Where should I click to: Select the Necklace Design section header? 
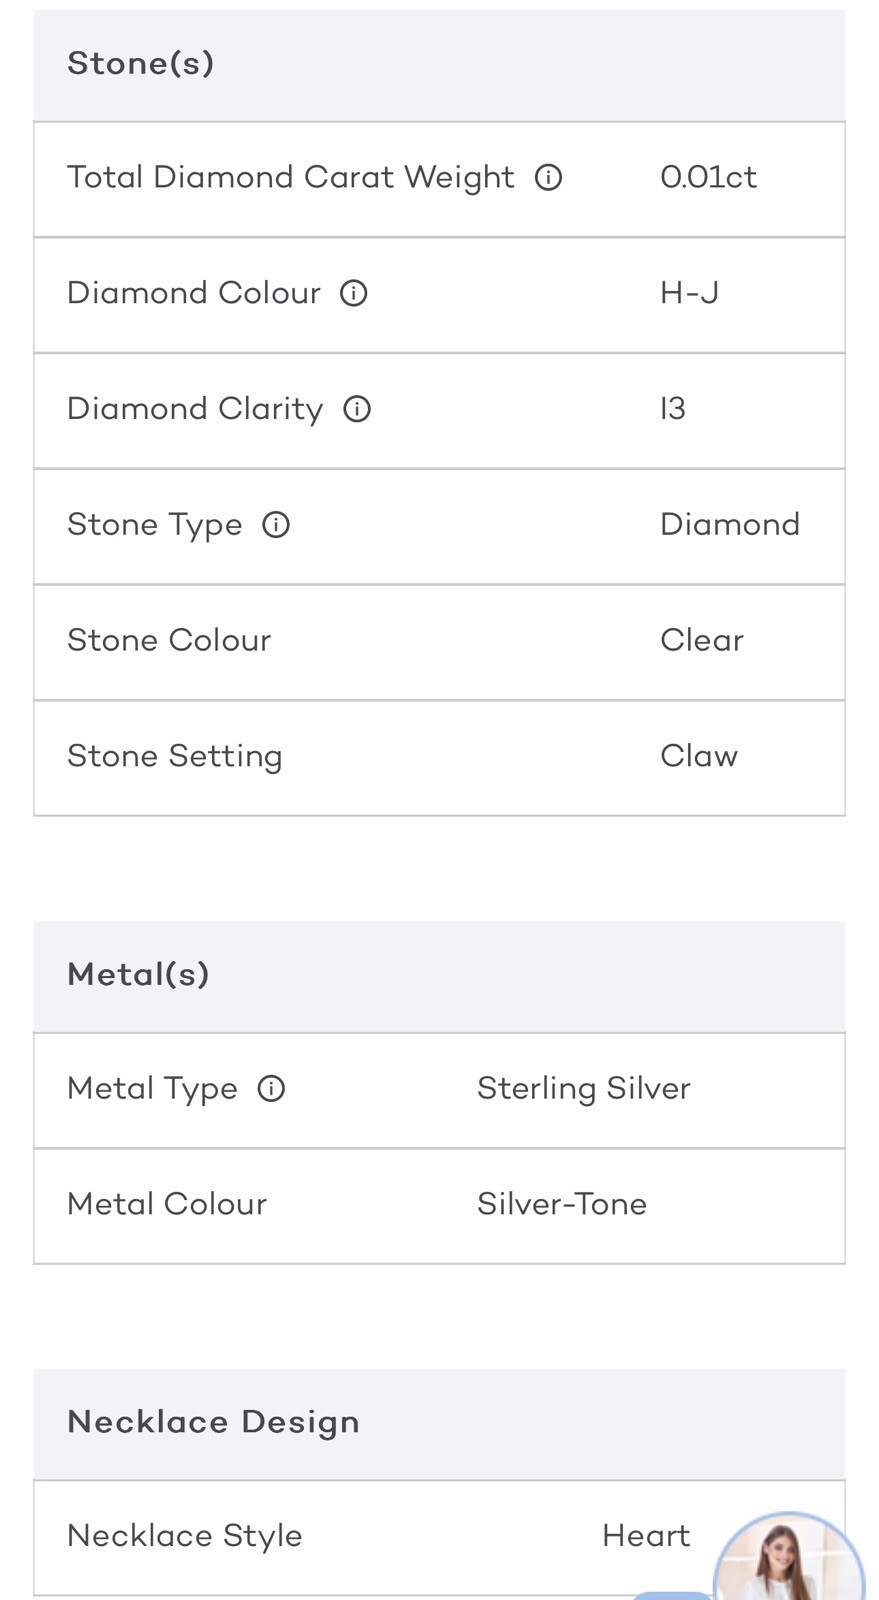click(439, 1424)
